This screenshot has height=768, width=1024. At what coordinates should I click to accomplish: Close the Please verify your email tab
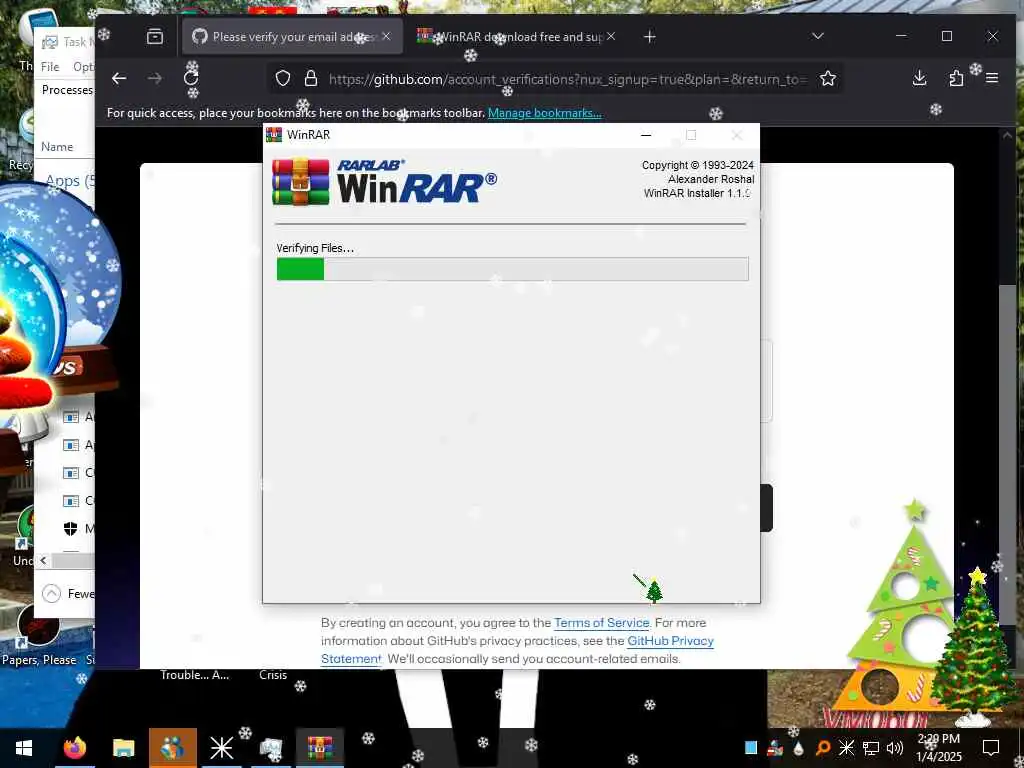(387, 37)
